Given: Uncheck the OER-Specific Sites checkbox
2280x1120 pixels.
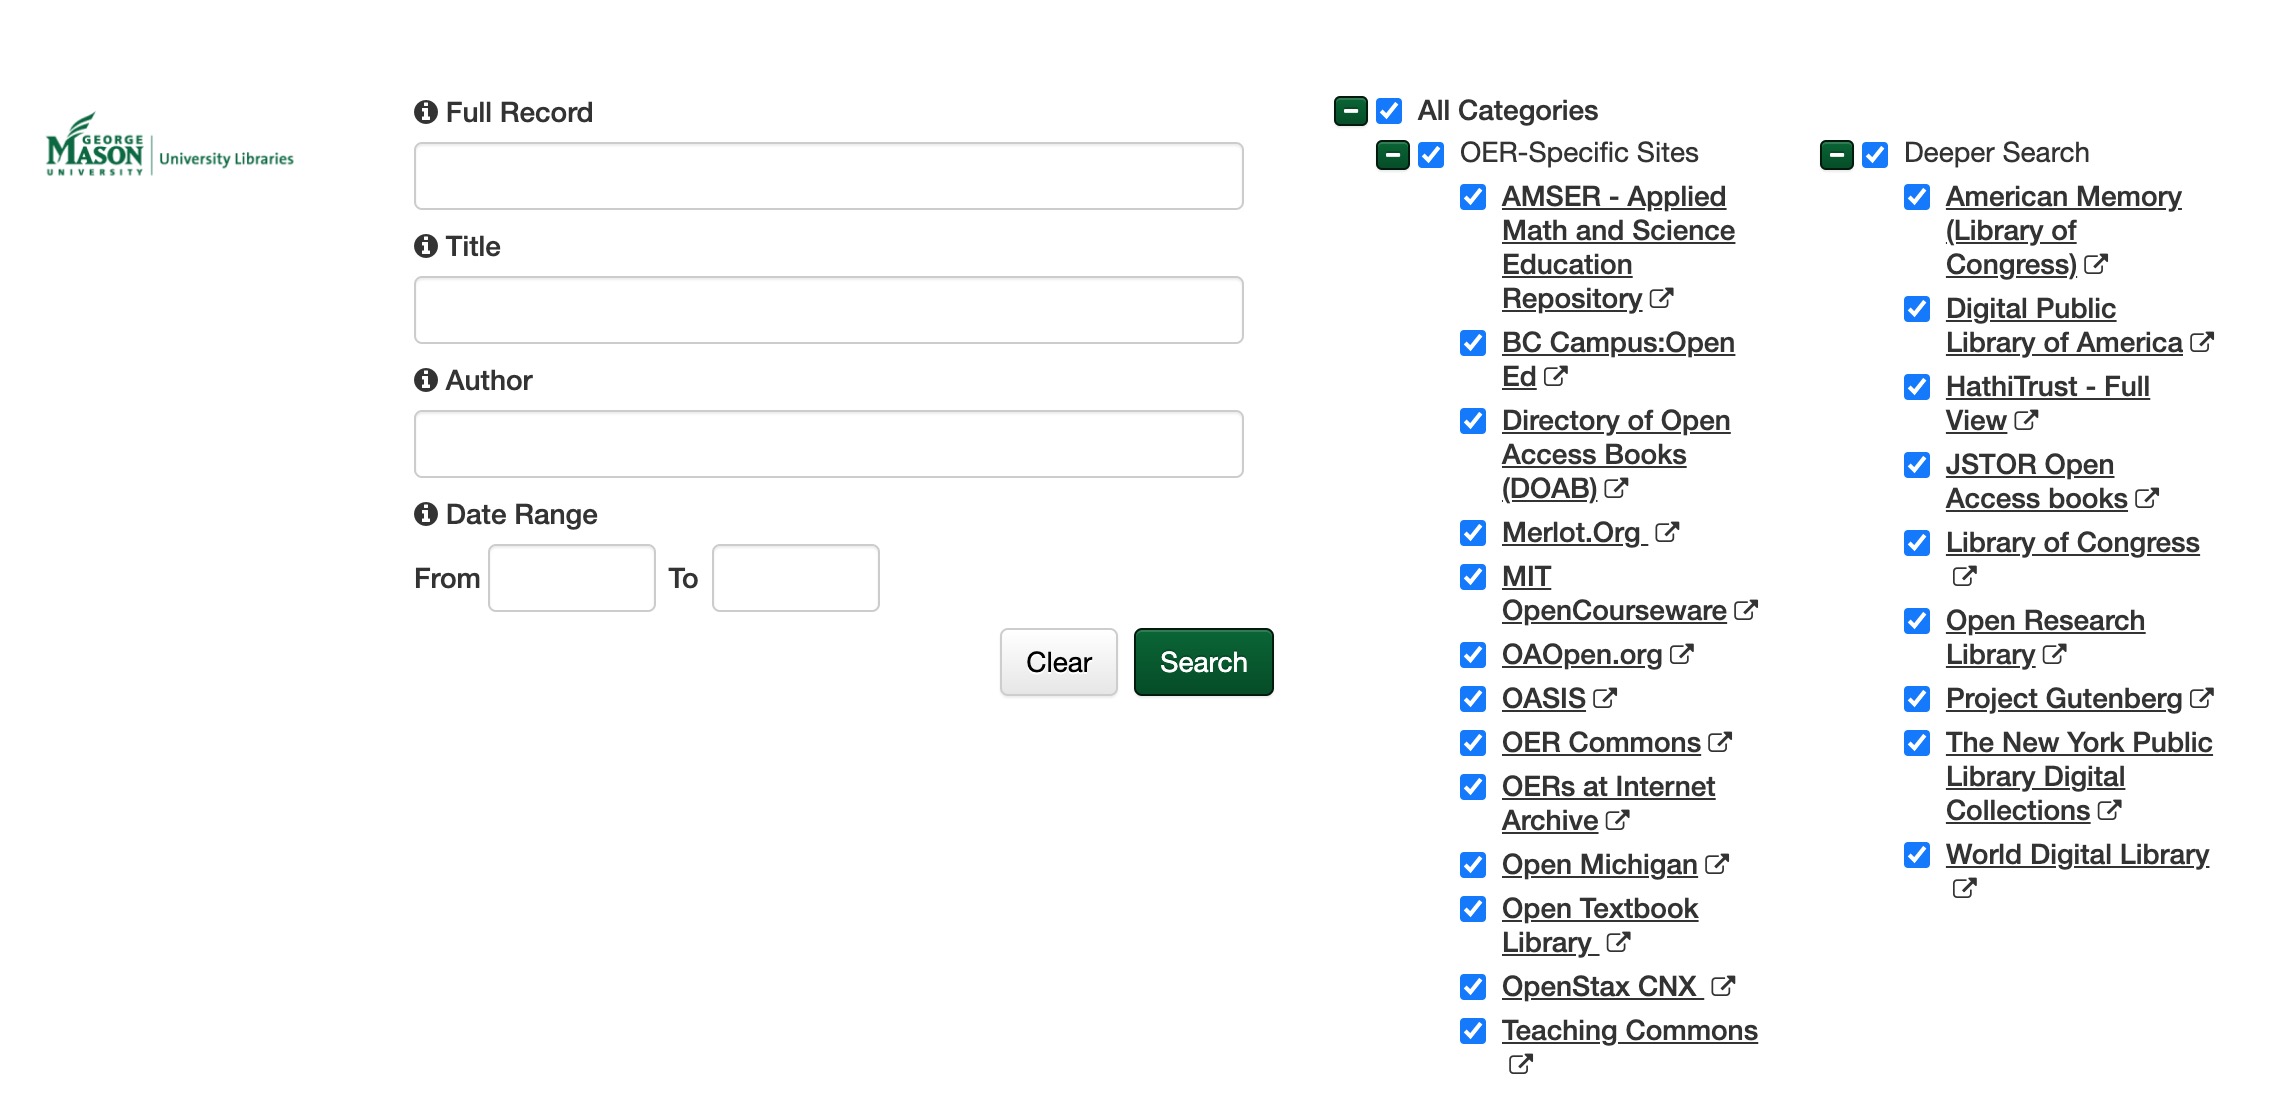Looking at the screenshot, I should click(1431, 154).
